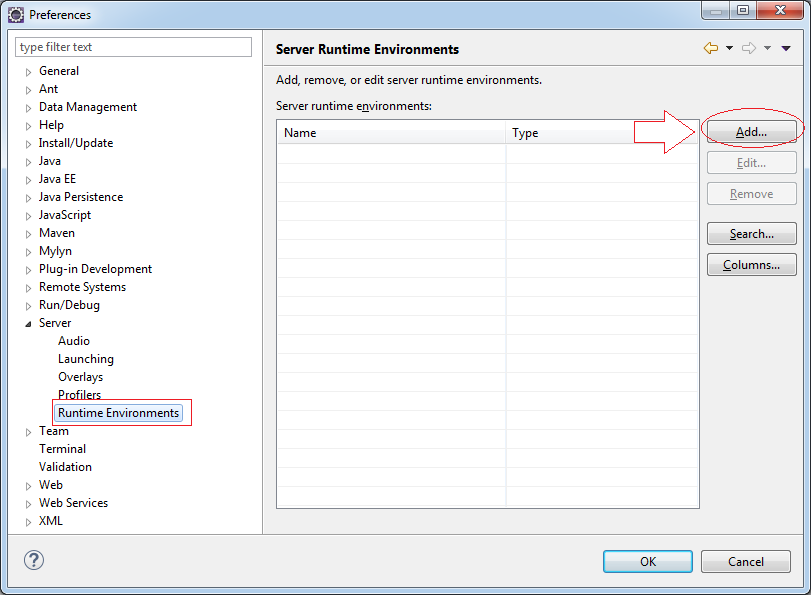Select Data Management in the tree
This screenshot has width=811, height=595.
click(88, 107)
